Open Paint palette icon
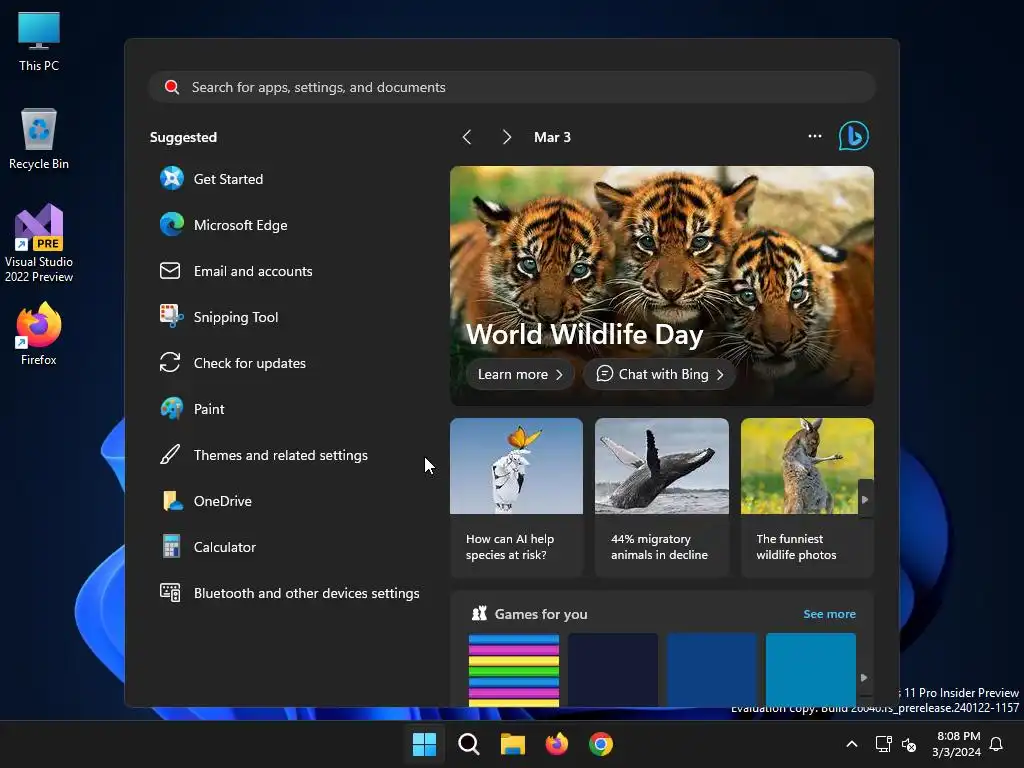This screenshot has height=768, width=1024. [x=171, y=409]
